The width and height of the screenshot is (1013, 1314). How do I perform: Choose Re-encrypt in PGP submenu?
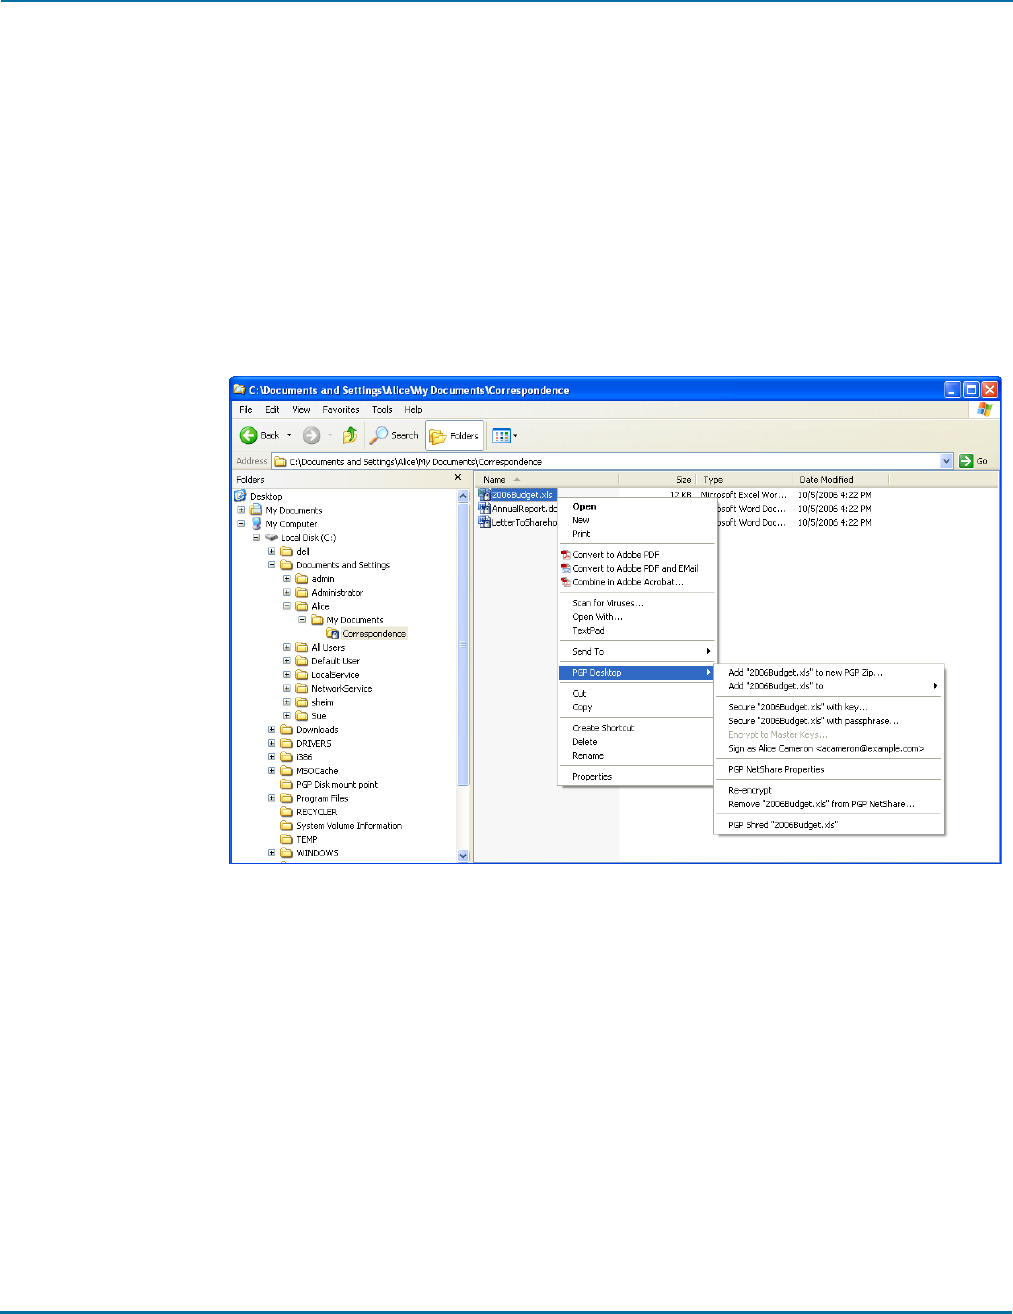pyautogui.click(x=830, y=790)
